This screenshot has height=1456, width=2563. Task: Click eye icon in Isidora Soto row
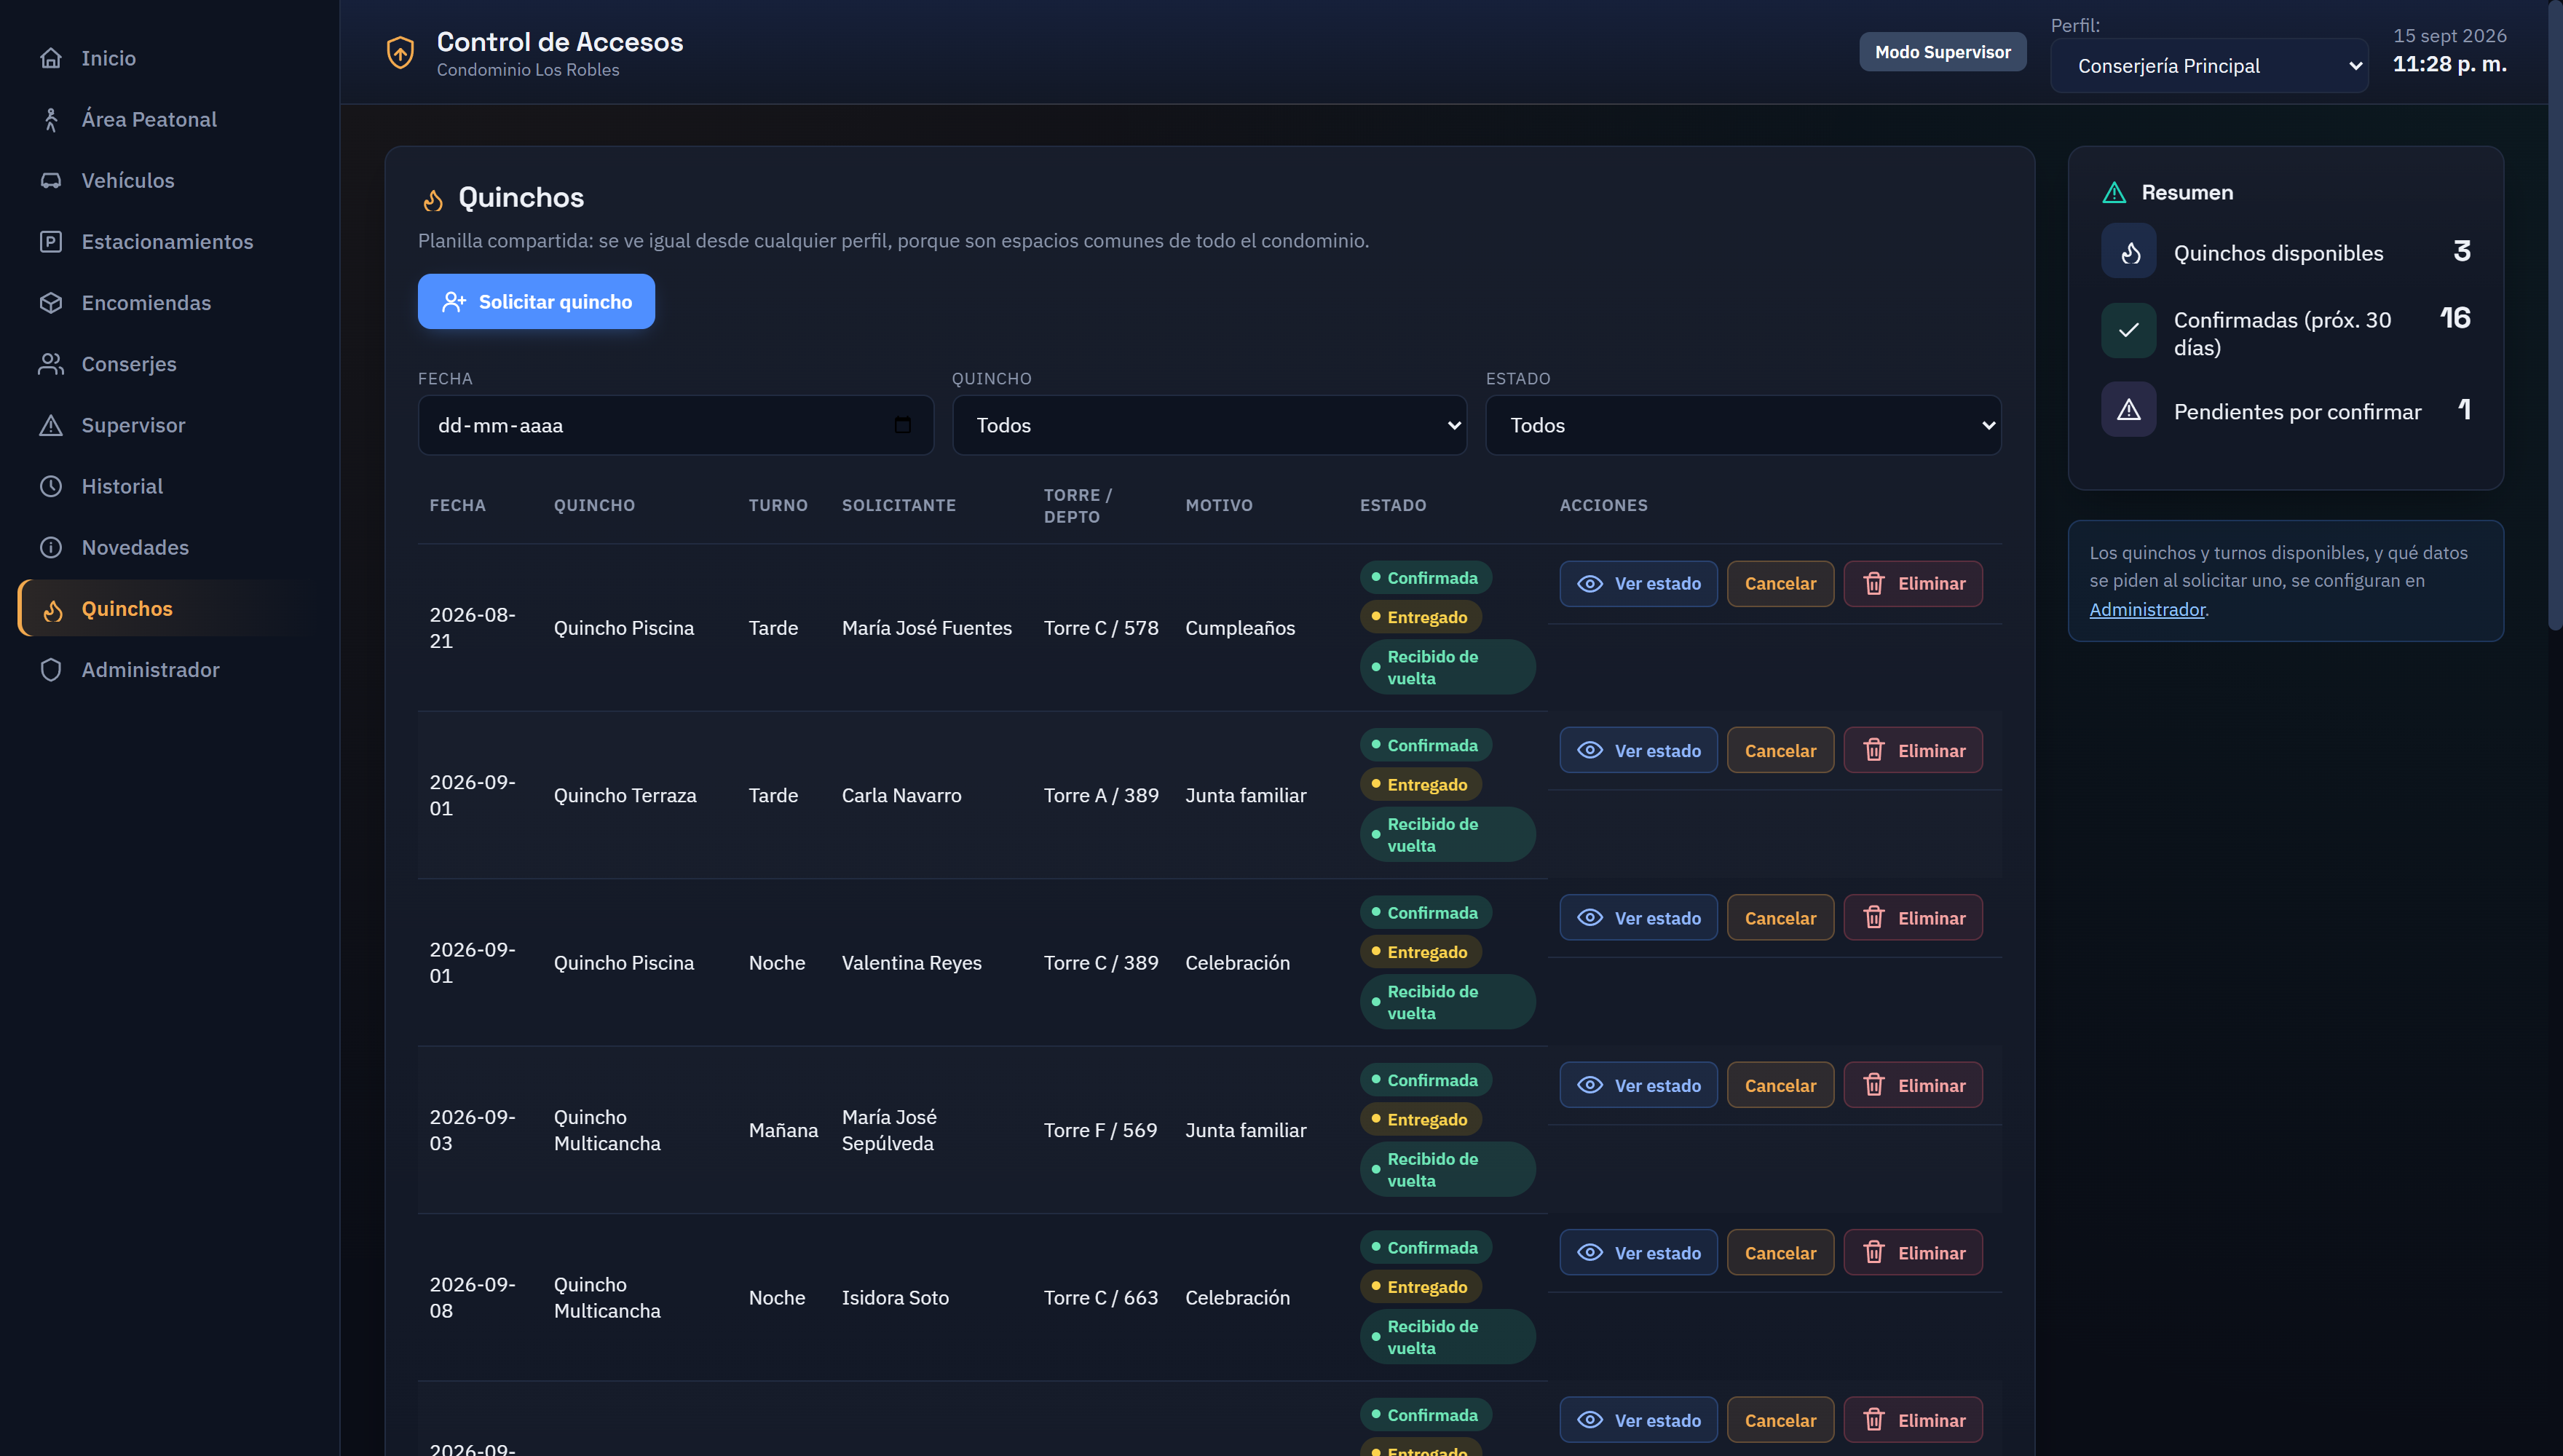[1590, 1252]
